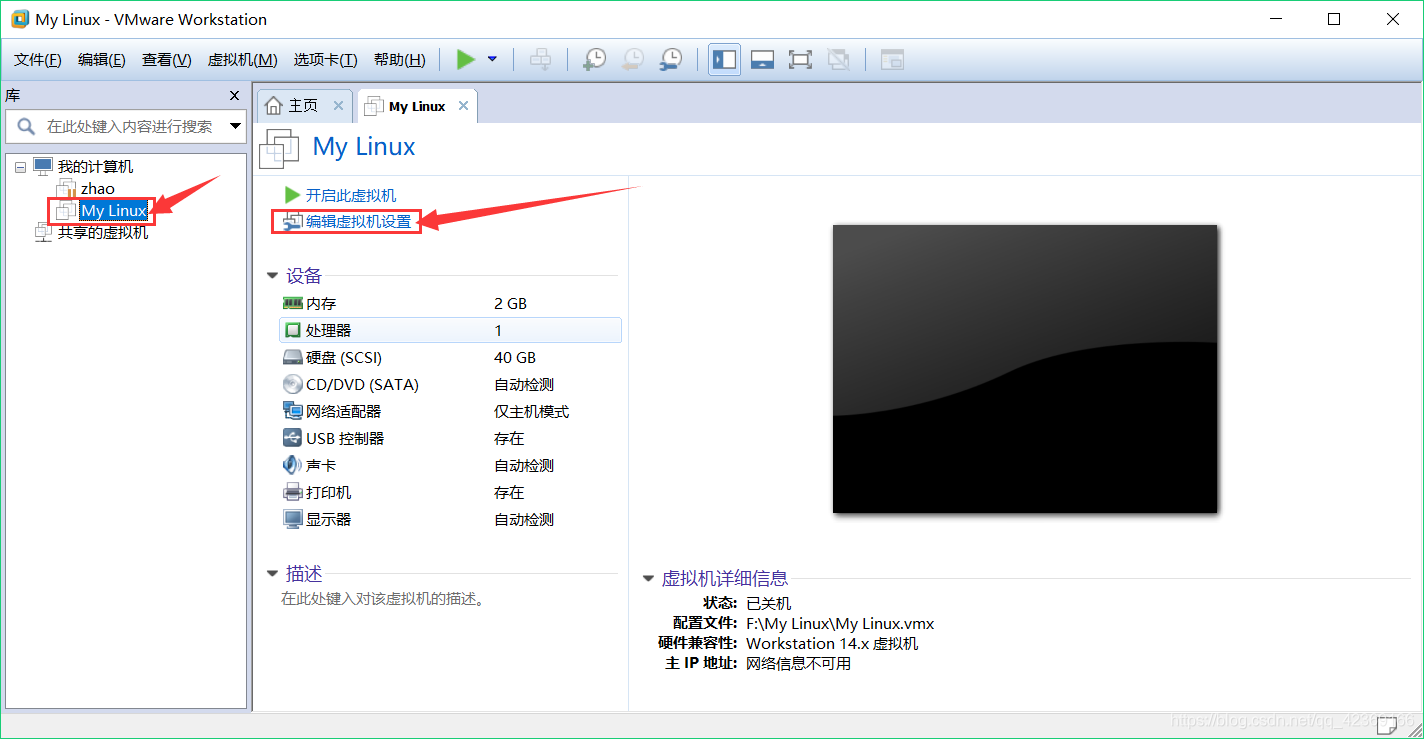
Task: Click the console view toolbar icon
Action: pyautogui.click(x=892, y=60)
